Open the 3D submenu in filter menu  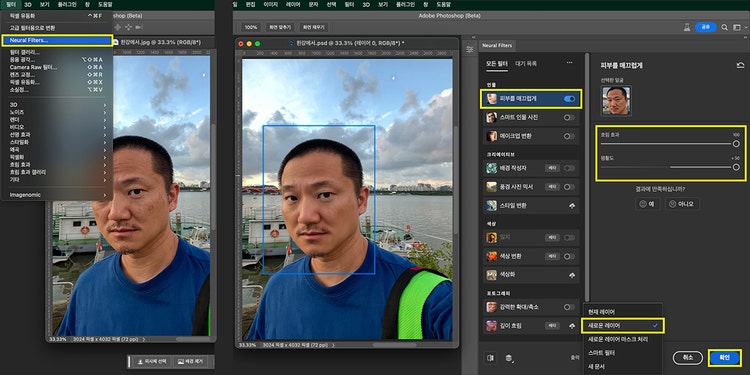56,104
